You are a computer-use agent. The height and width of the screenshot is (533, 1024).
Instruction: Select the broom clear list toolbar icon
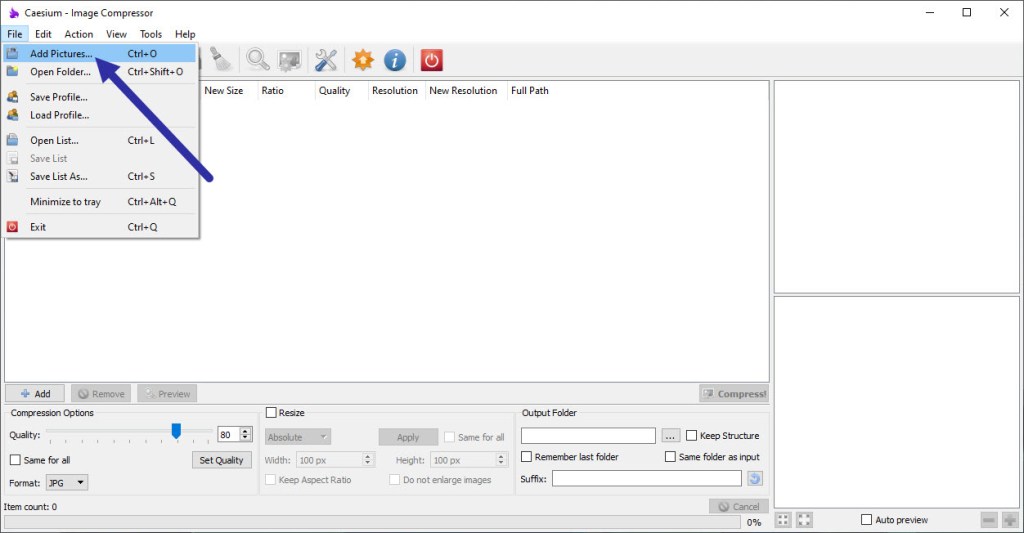click(x=220, y=59)
